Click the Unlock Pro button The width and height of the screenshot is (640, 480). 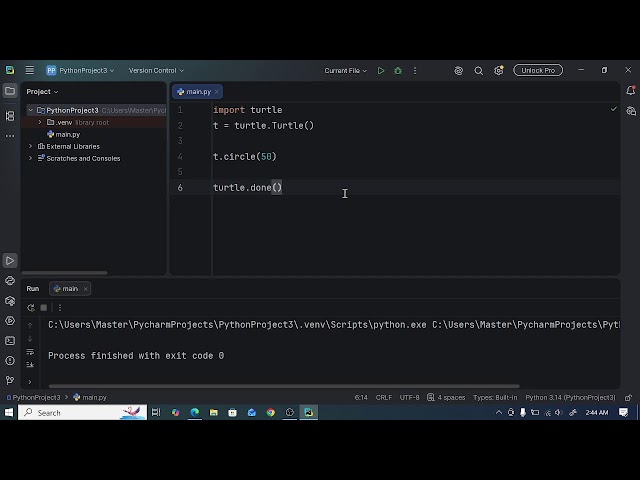tap(538, 70)
